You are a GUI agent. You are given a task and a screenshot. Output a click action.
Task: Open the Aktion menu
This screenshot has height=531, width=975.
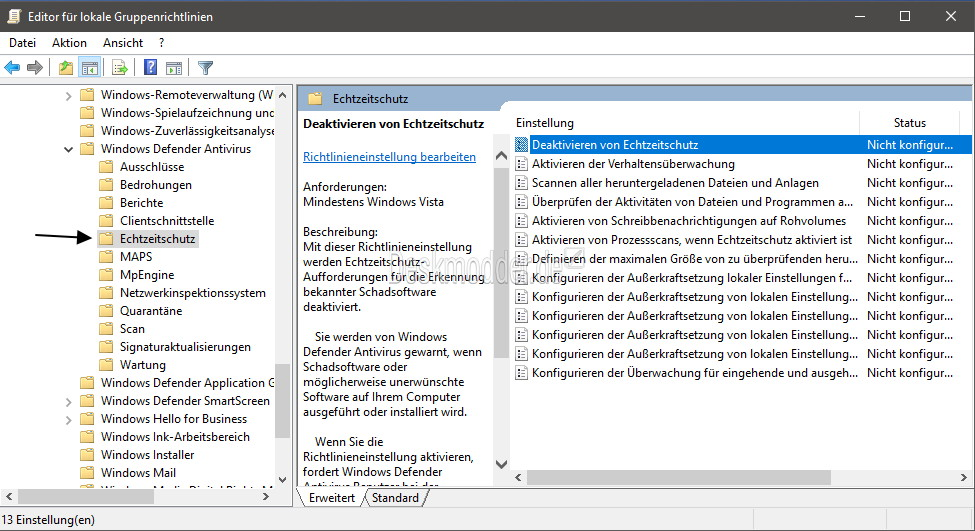pyautogui.click(x=69, y=43)
